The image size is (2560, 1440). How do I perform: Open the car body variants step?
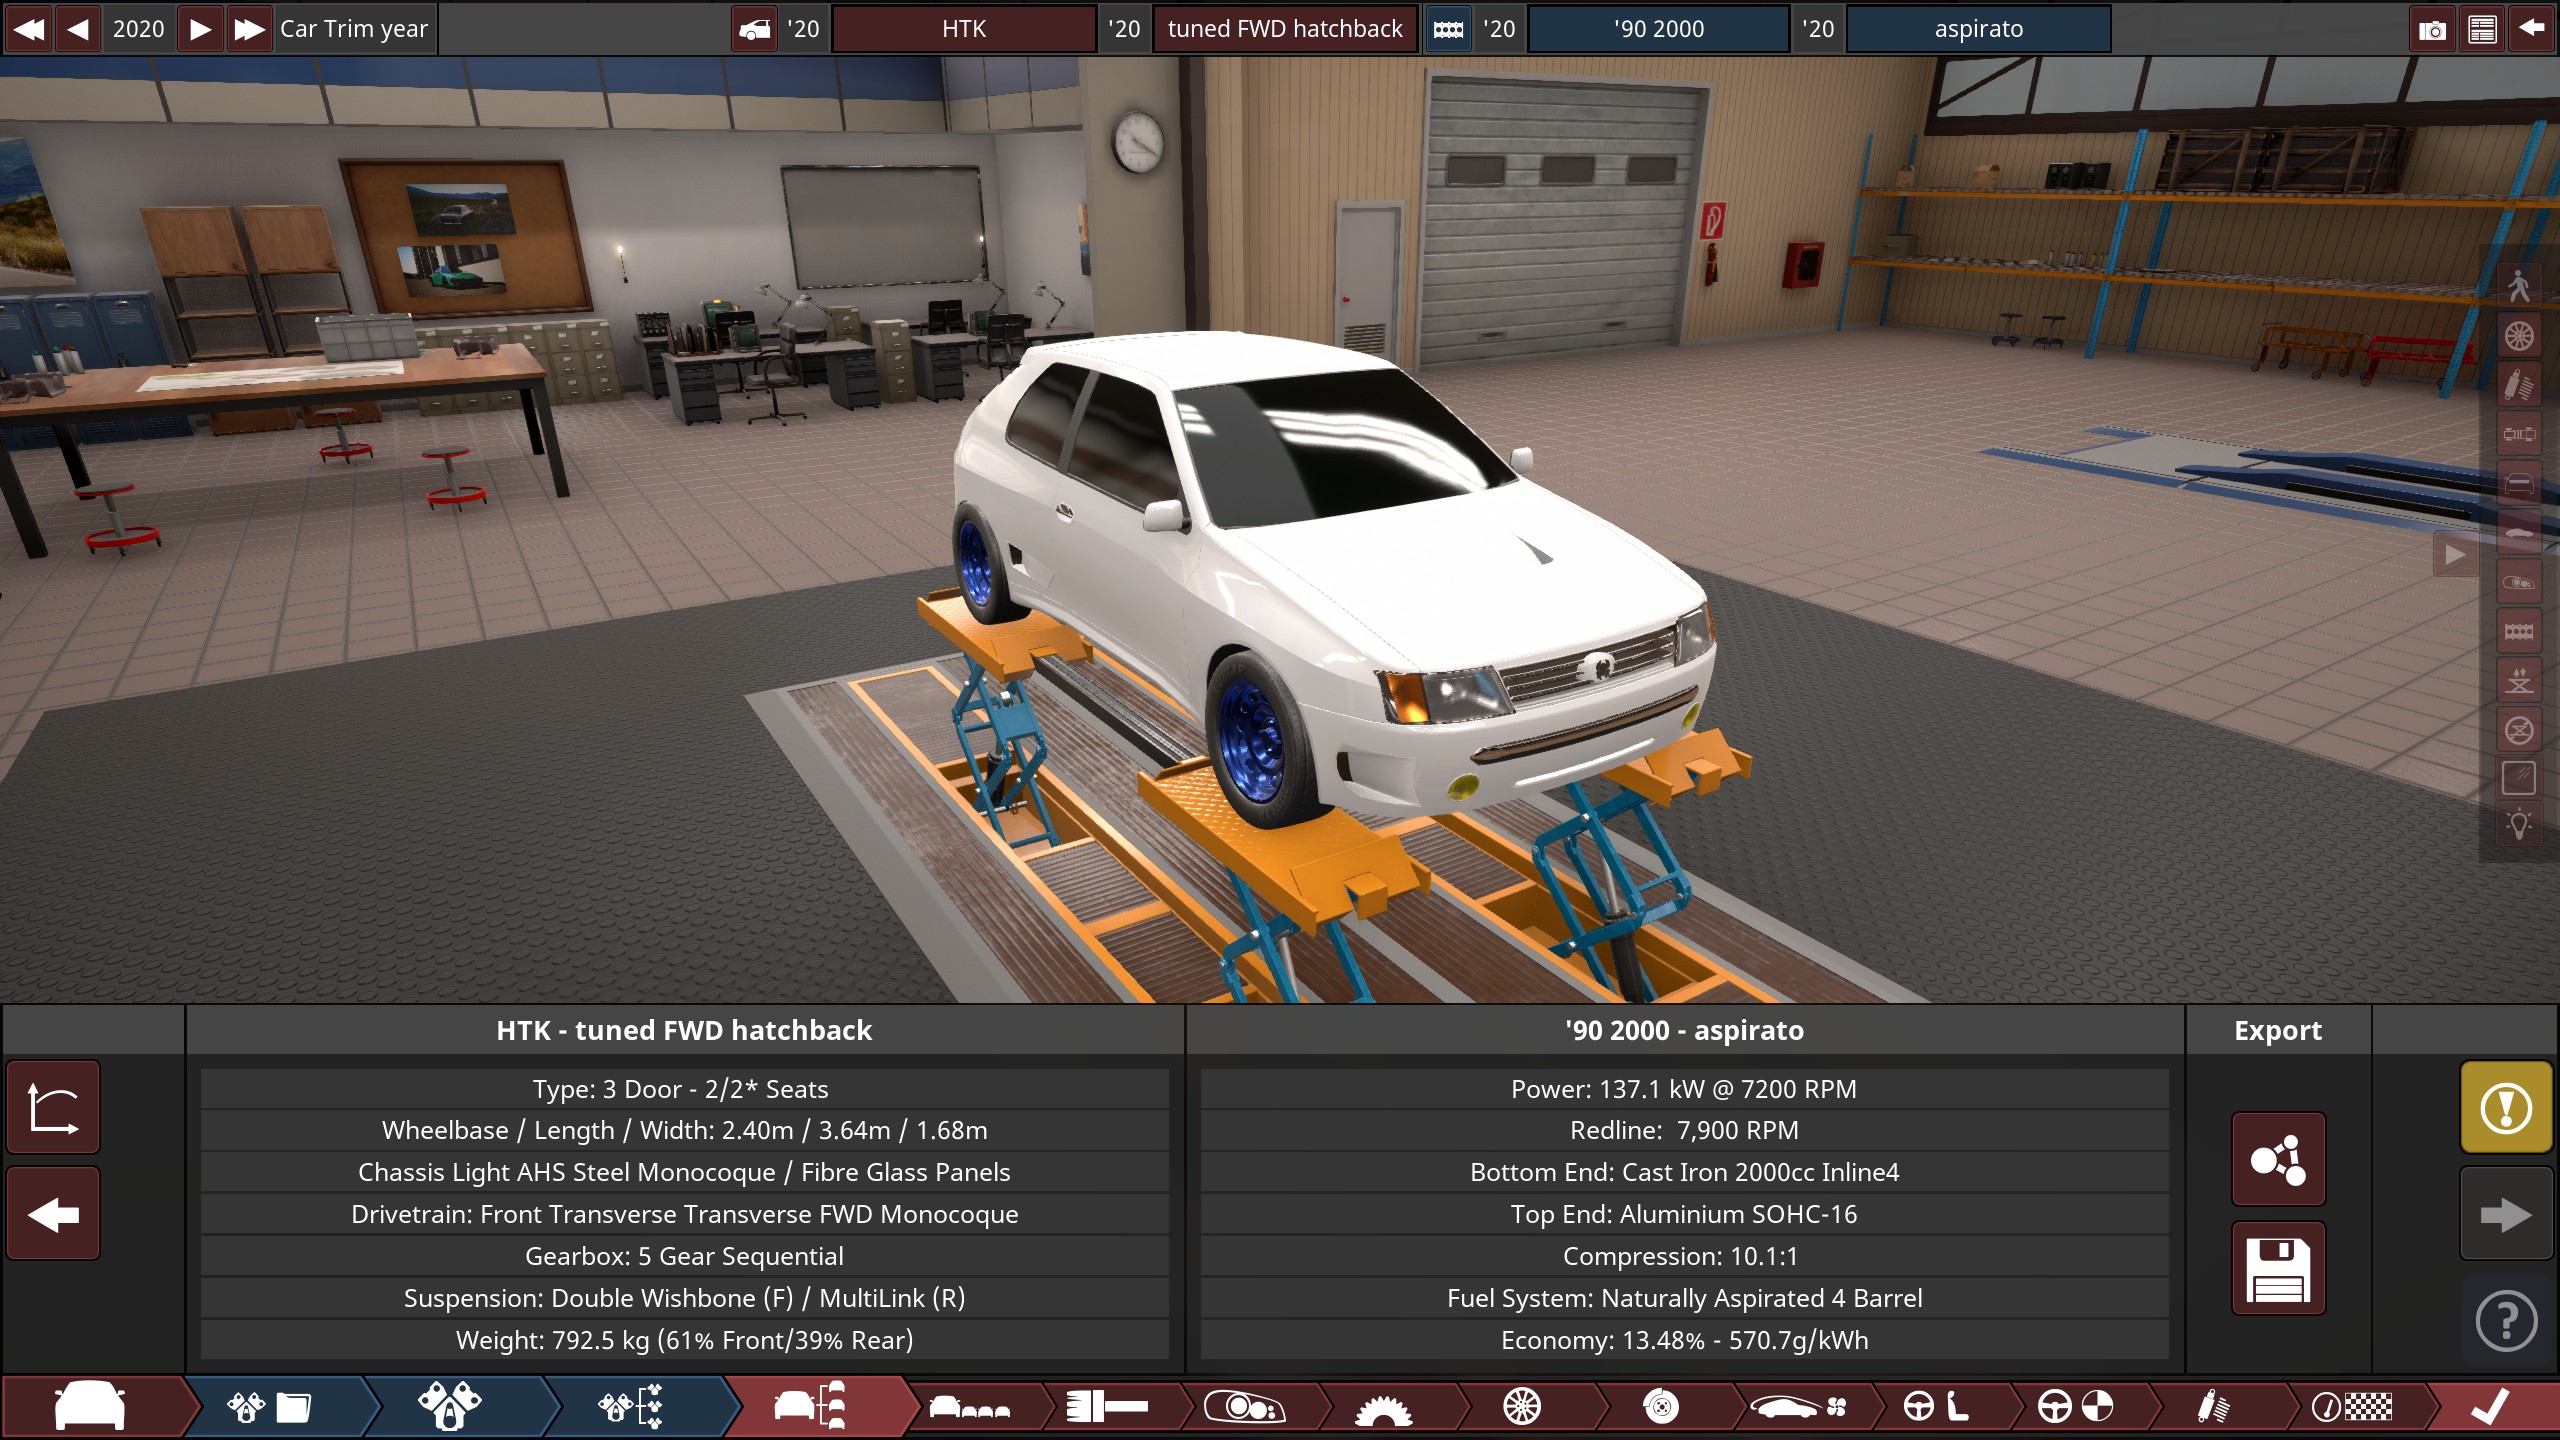click(x=970, y=1407)
